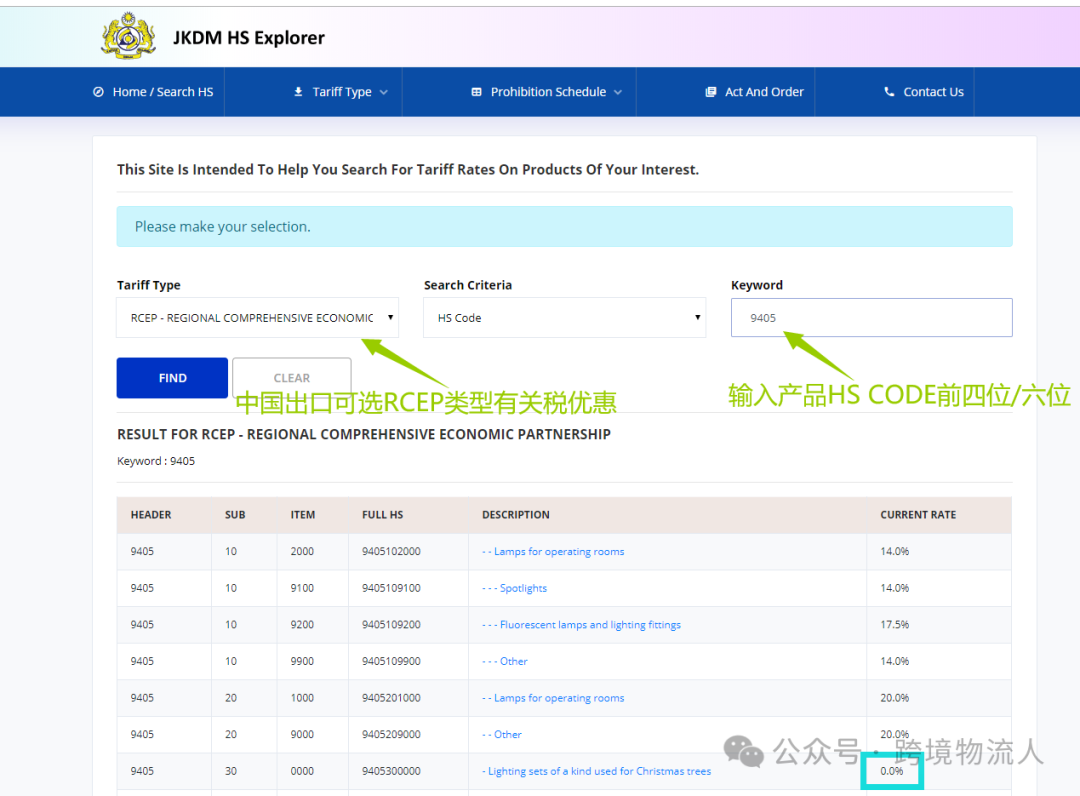Expand the Prohibition Schedule menu chevron

[618, 92]
